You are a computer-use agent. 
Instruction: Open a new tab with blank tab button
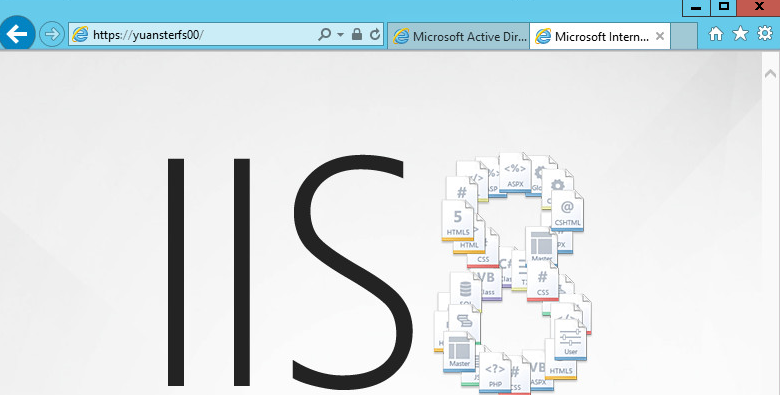coord(683,36)
